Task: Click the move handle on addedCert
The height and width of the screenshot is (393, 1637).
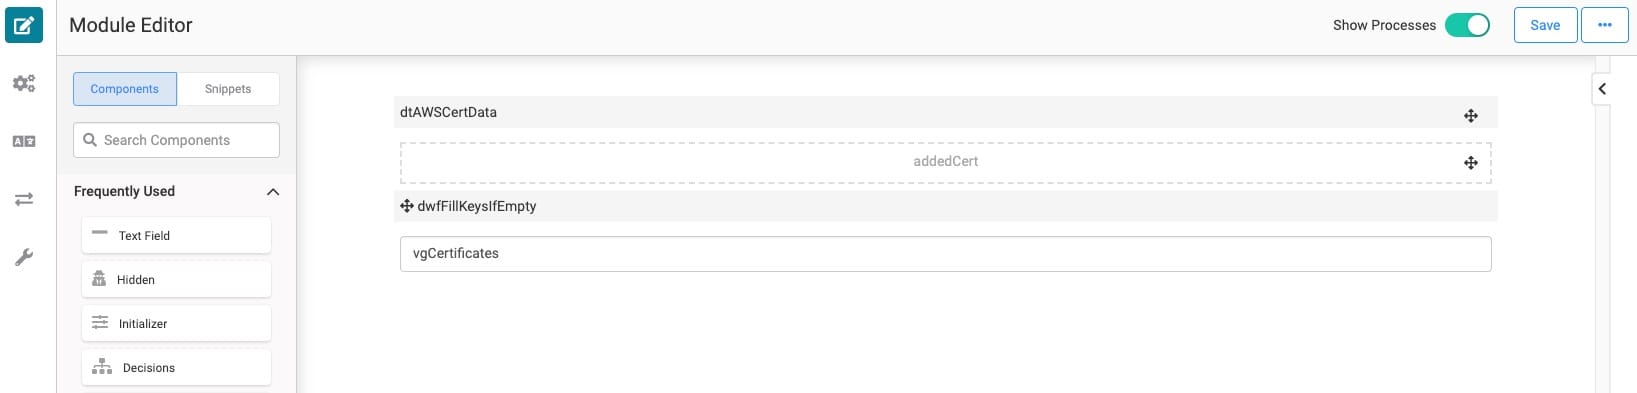Action: (x=1470, y=163)
